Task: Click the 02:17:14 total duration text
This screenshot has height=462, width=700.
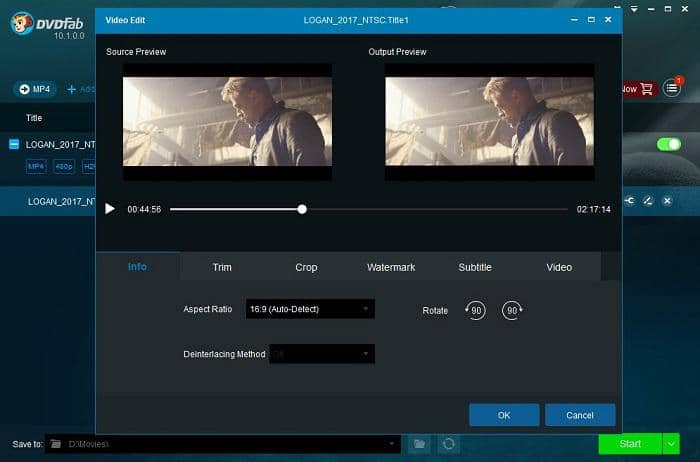Action: pyautogui.click(x=593, y=209)
